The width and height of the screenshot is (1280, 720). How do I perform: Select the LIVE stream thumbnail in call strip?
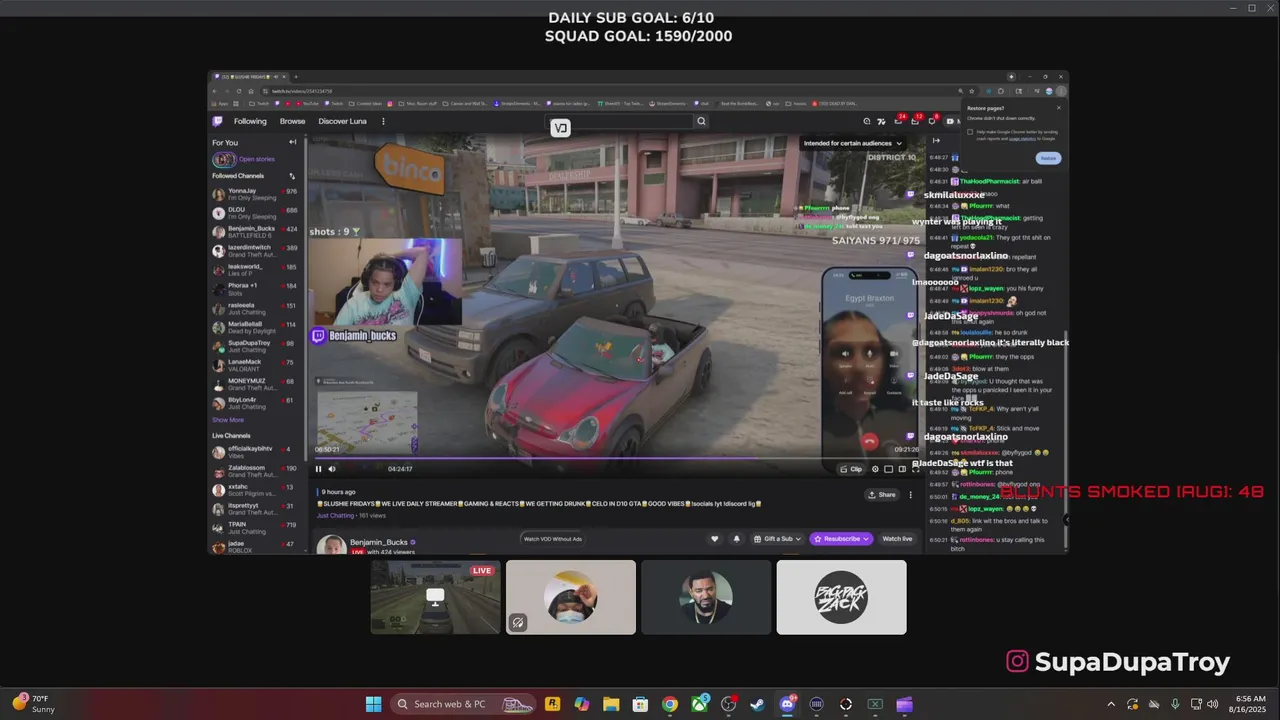click(435, 597)
